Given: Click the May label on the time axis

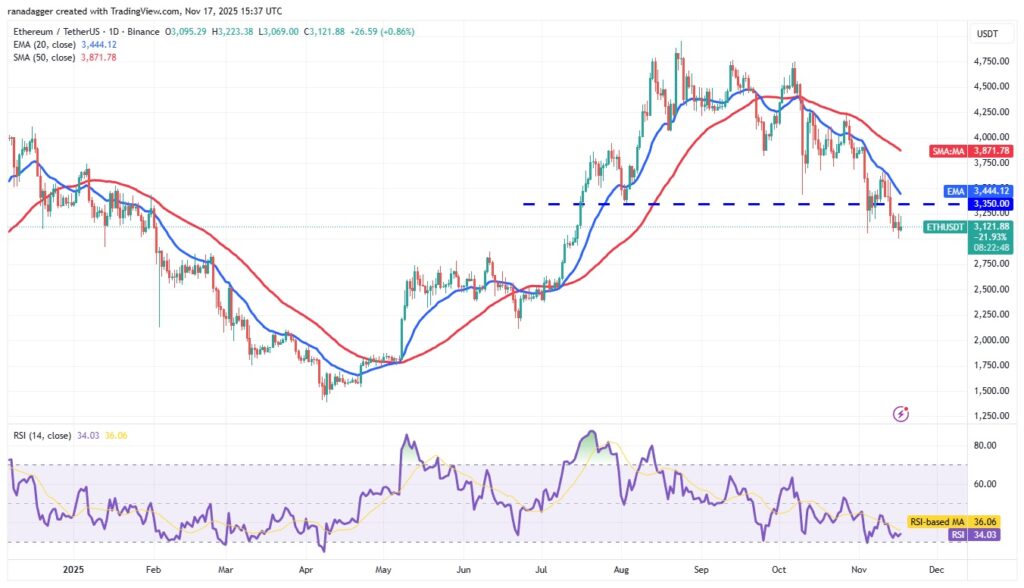Looking at the screenshot, I should [384, 568].
